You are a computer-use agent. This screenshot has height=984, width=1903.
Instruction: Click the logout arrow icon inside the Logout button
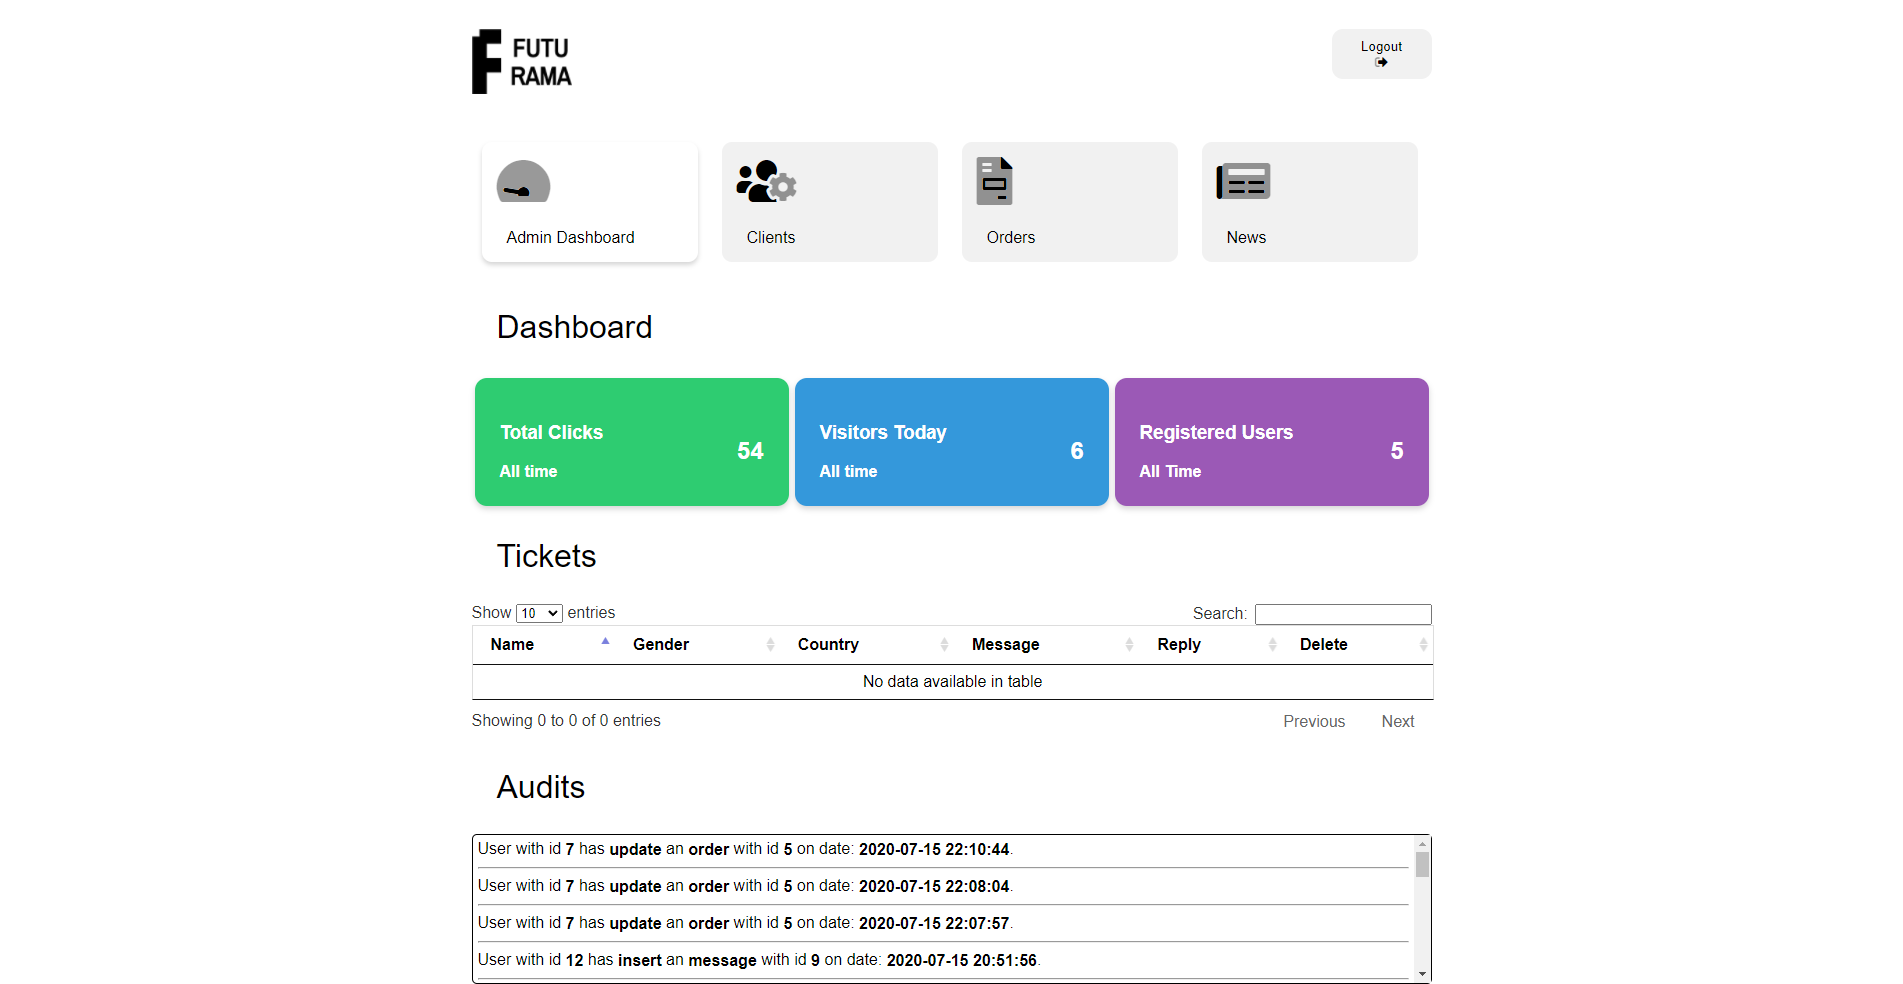1381,61
